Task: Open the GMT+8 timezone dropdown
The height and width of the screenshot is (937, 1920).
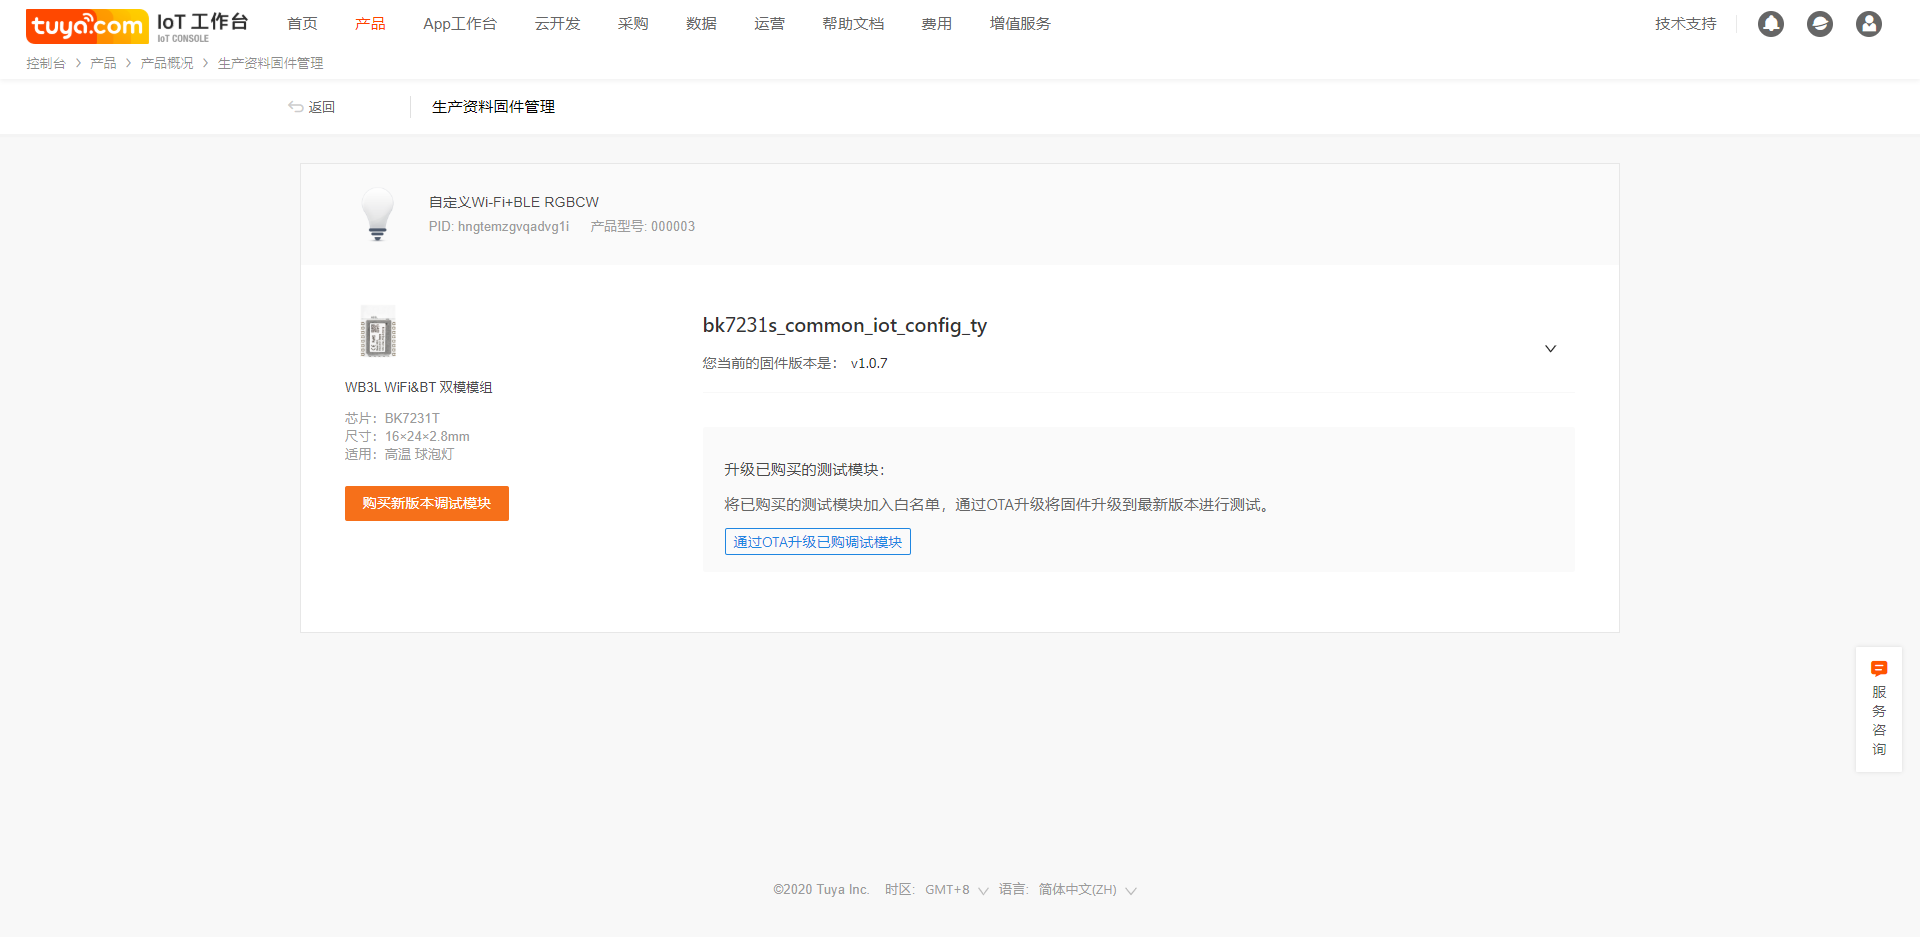Action: 956,890
